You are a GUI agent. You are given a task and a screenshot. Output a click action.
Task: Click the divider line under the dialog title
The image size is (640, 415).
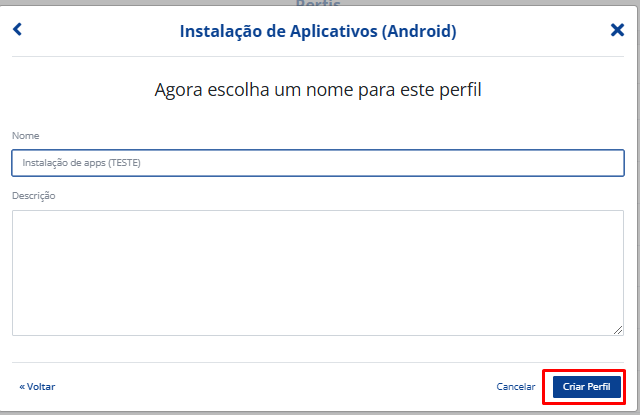(318, 56)
